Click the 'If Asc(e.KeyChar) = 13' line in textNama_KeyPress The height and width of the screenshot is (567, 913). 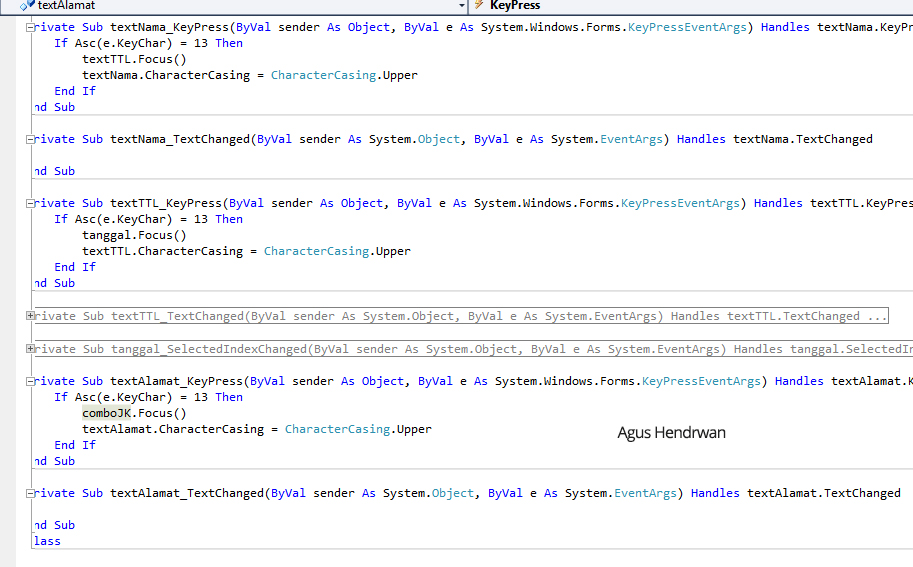[148, 43]
